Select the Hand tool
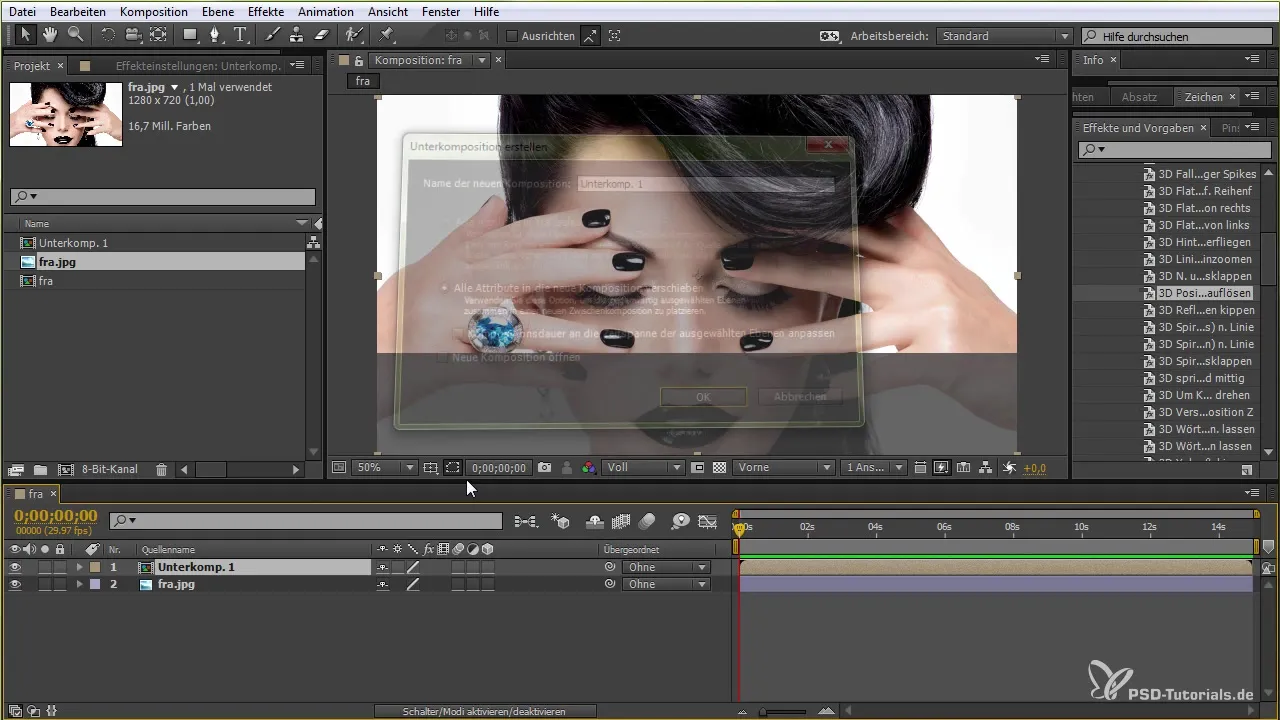Screen dimensions: 1280x720 point(50,35)
